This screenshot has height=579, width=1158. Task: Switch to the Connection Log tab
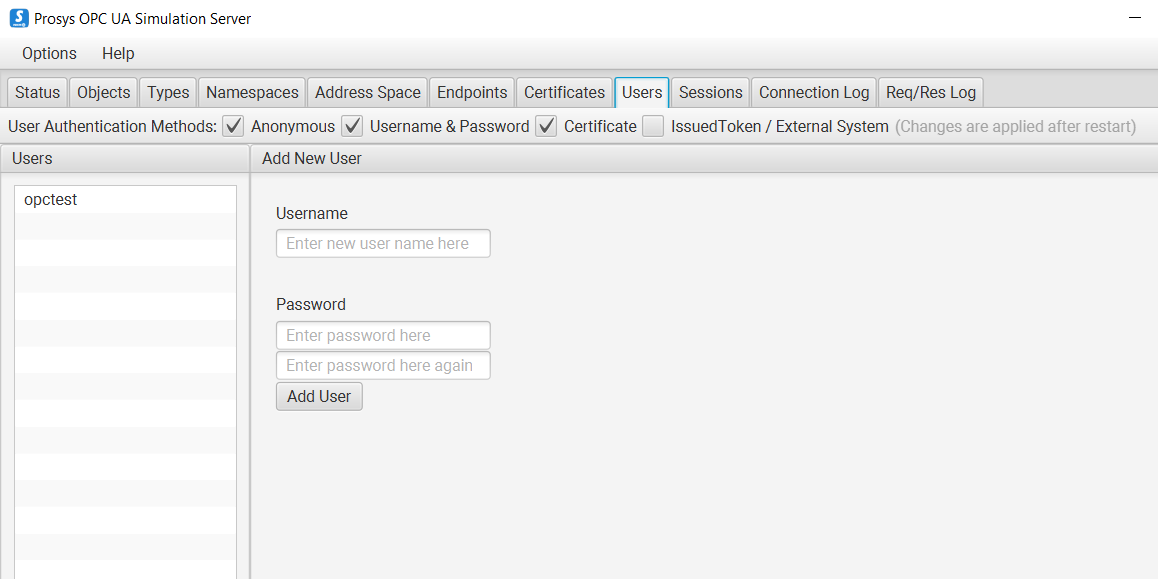pos(814,92)
